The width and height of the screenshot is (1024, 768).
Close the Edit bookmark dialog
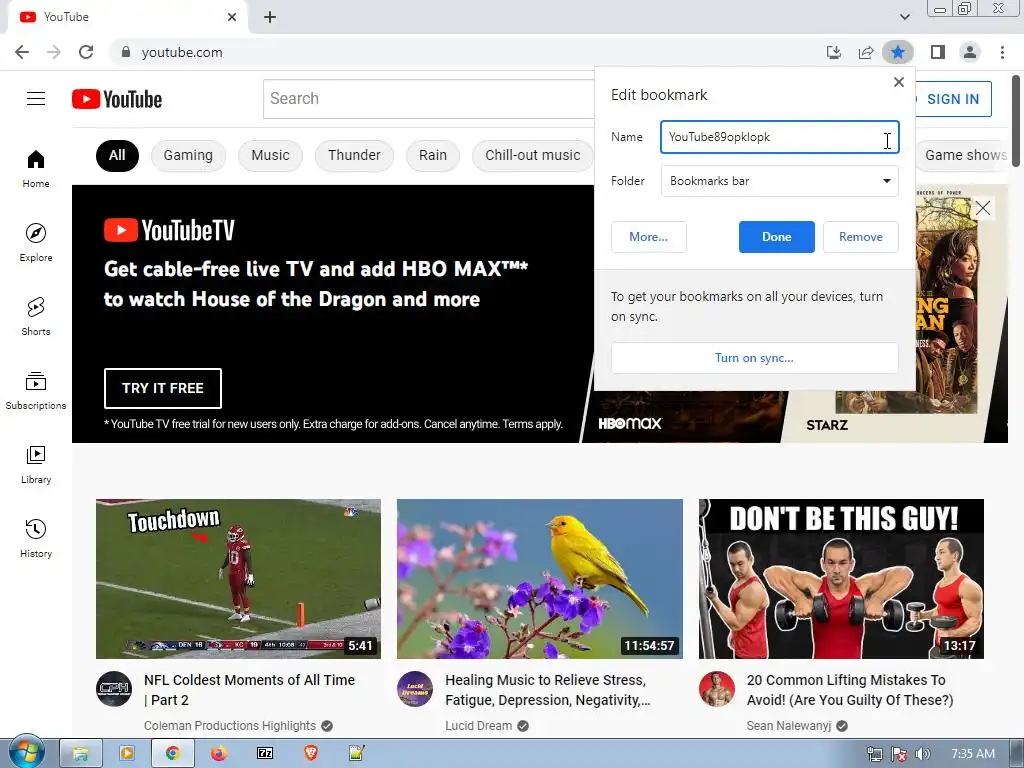click(x=899, y=82)
